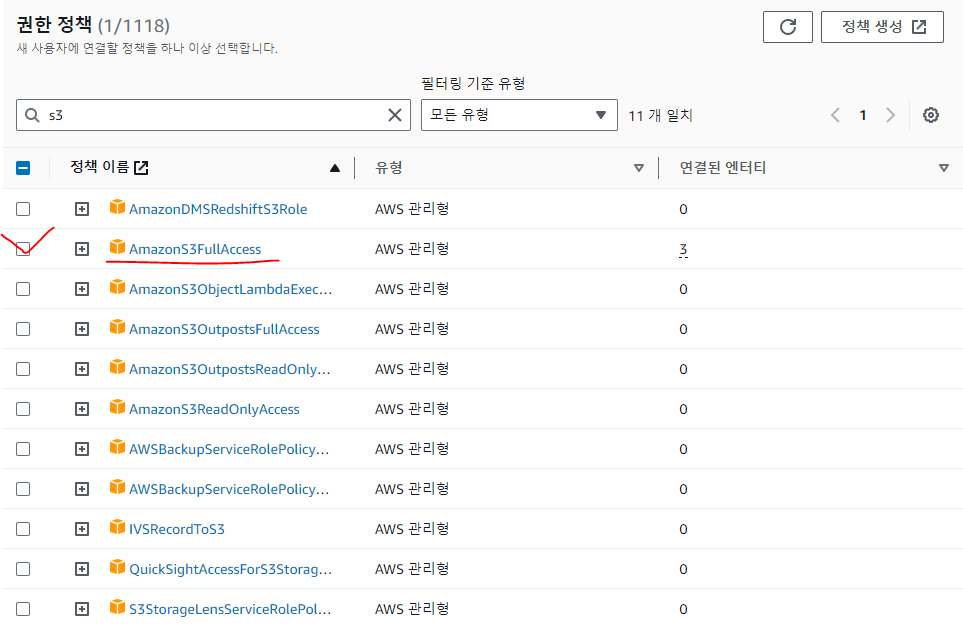Open the 모든 유형 filter type dropdown
This screenshot has width=963, height=628.
(x=519, y=115)
